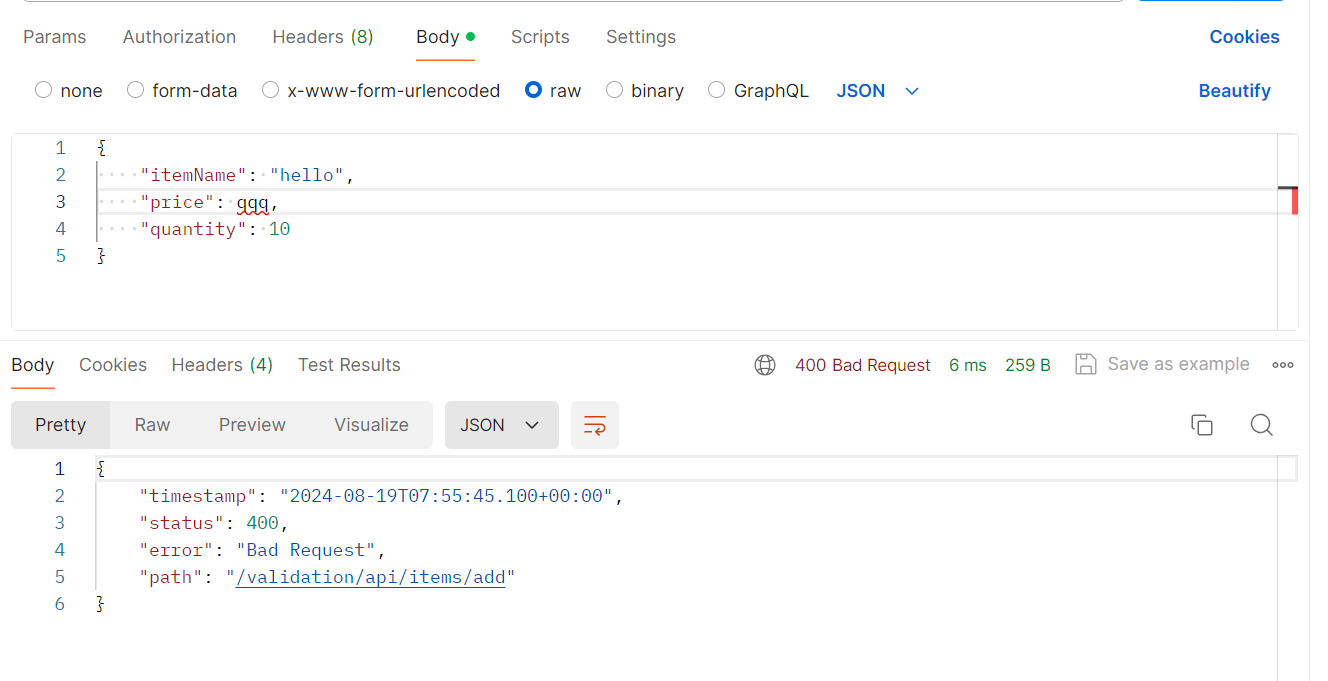This screenshot has width=1328, height=681.
Task: Open the request body JSON language dropdown
Action: click(878, 91)
